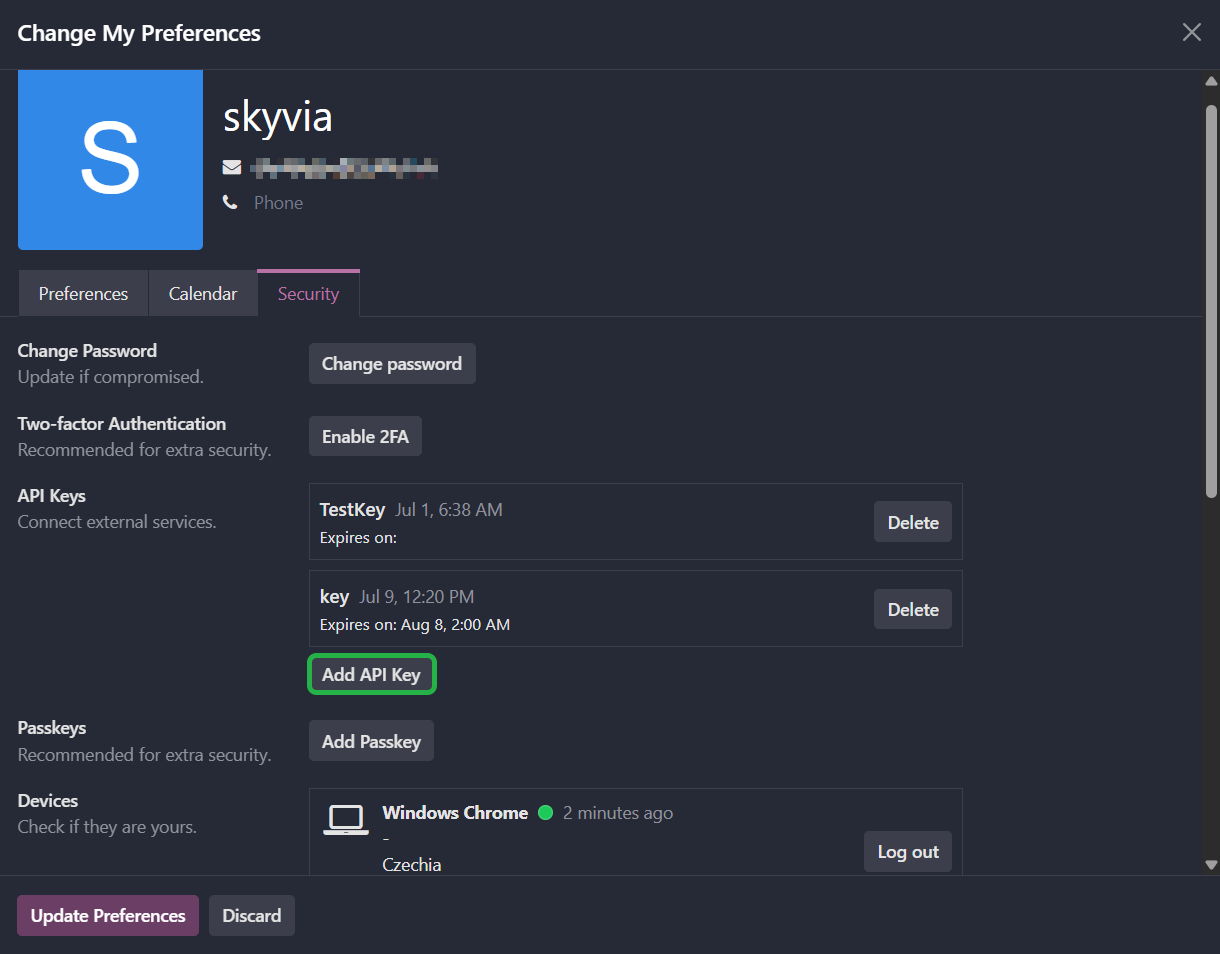Screen dimensions: 1220x954
Task: Delete the API key named key
Action: coord(913,609)
